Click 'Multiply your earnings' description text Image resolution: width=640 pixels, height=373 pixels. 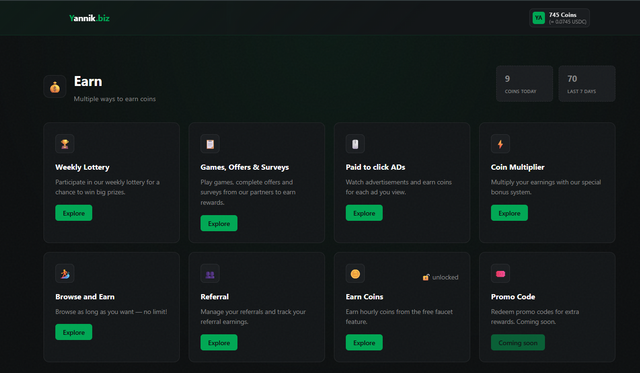click(546, 187)
